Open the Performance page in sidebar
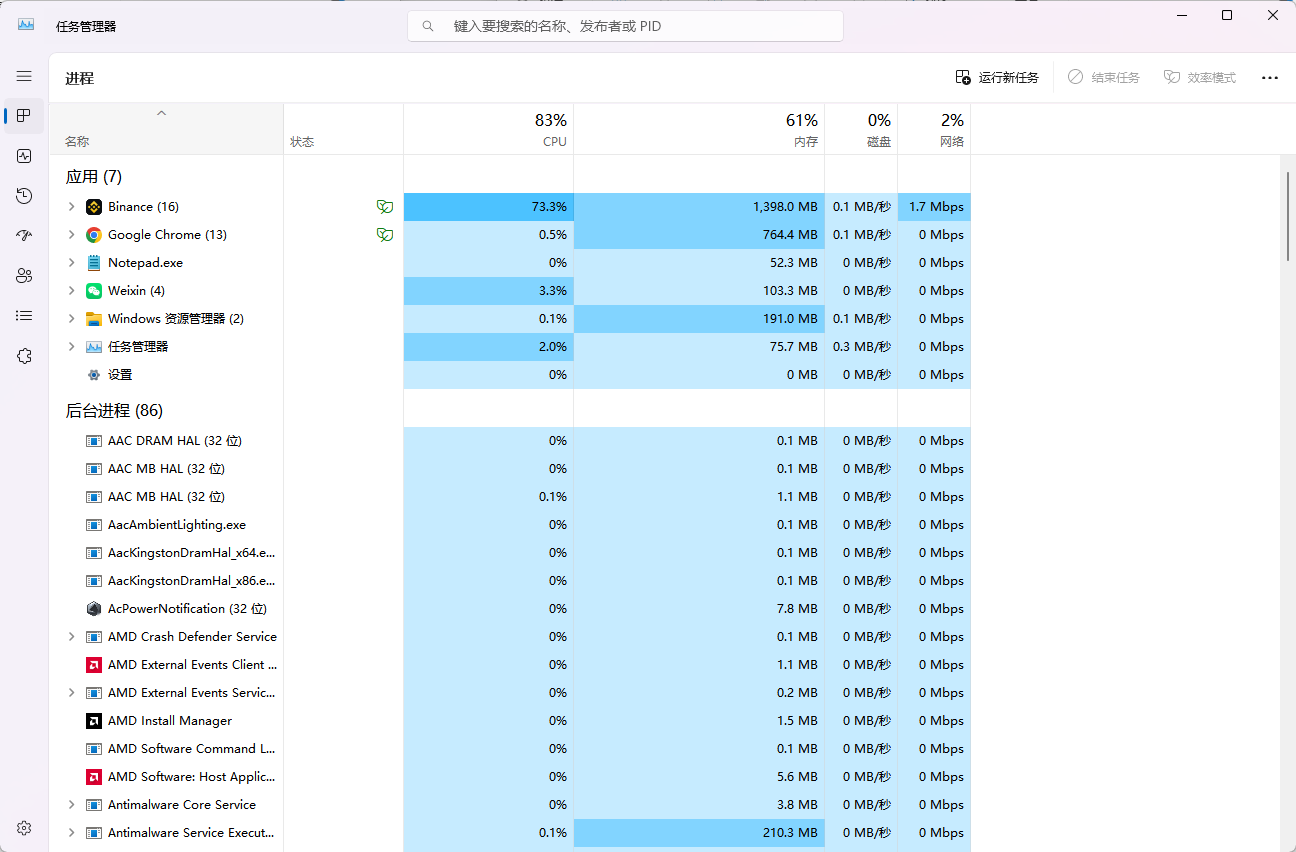The image size is (1296, 852). point(24,156)
